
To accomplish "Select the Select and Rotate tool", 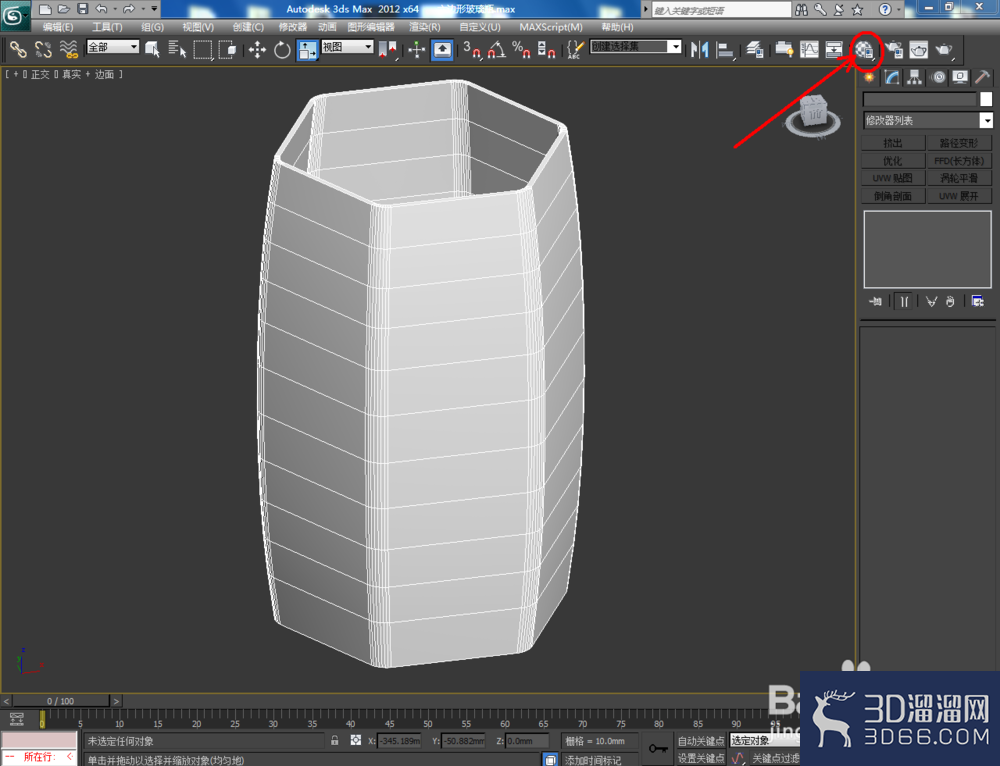I will [x=282, y=49].
